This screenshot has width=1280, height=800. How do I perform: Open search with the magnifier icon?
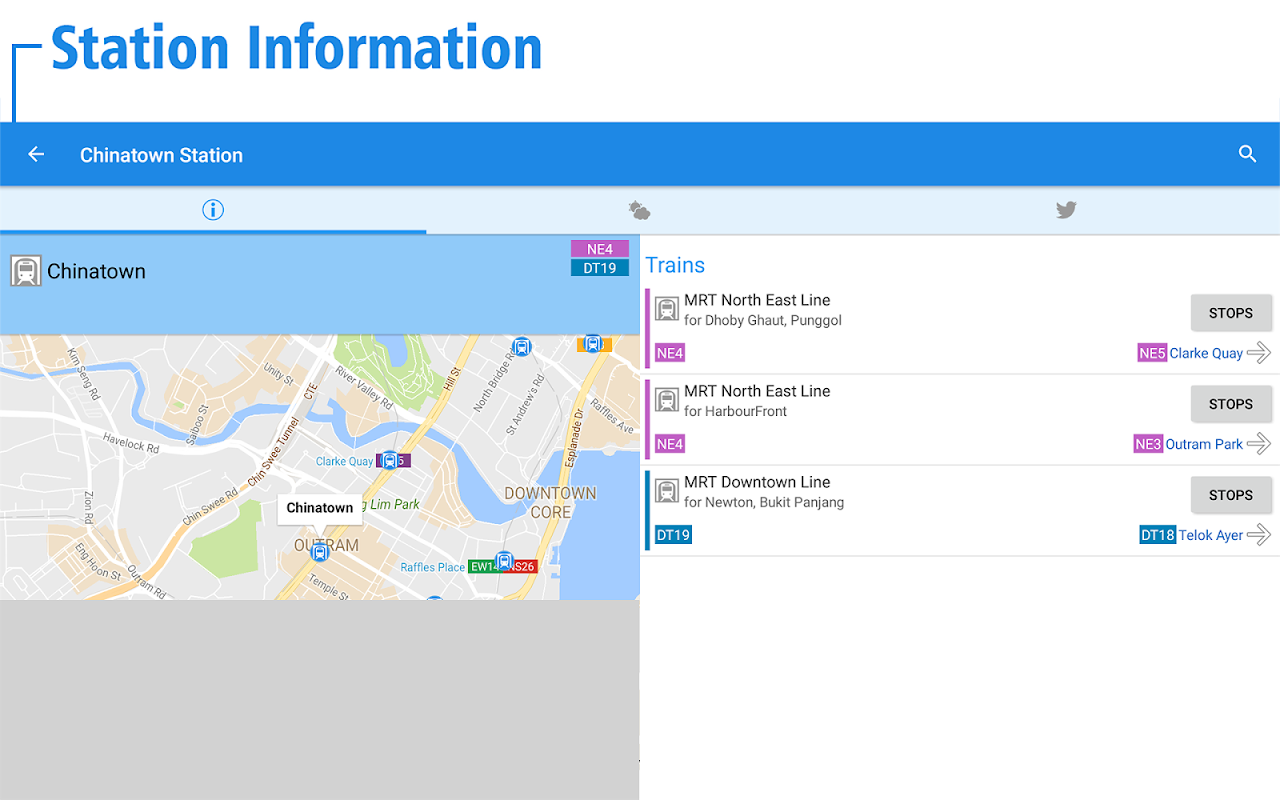coord(1247,154)
